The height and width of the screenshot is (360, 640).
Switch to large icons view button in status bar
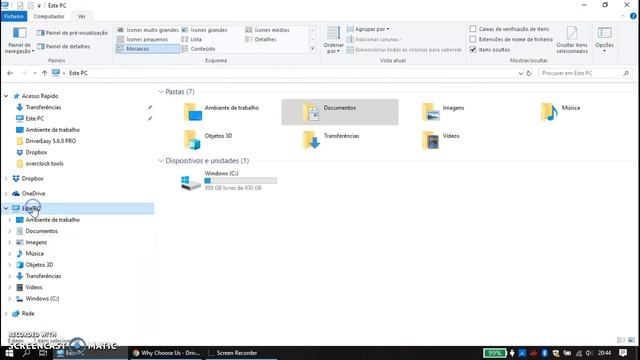tap(631, 340)
